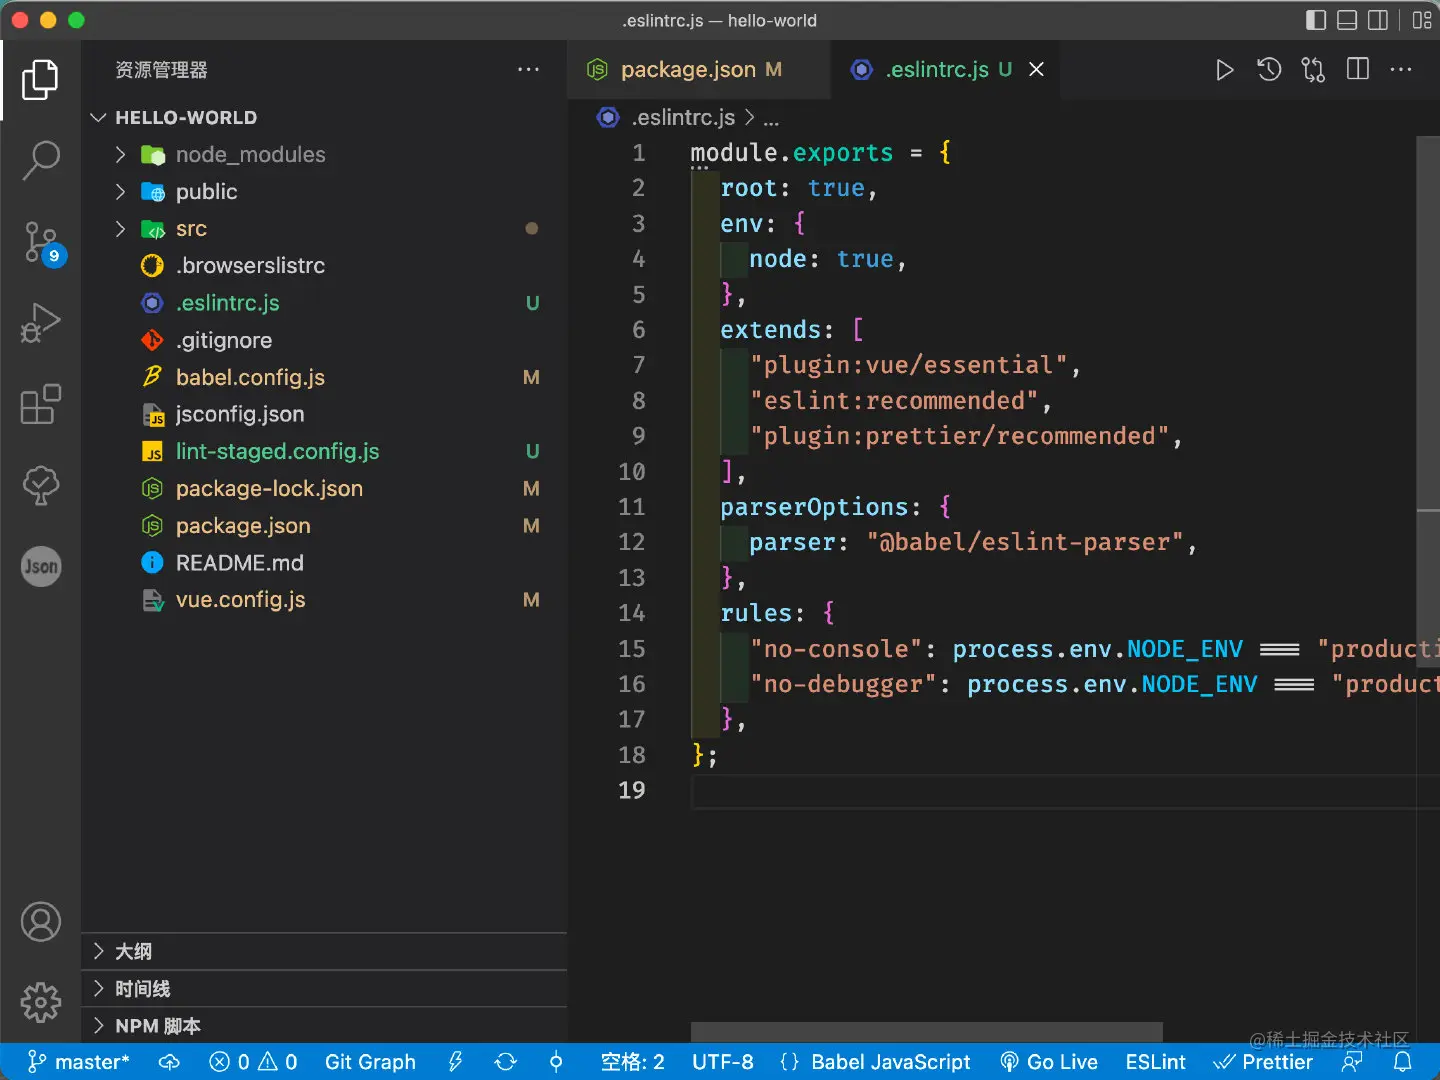Toggle bottom panel layout icon
The height and width of the screenshot is (1080, 1440).
click(x=1347, y=20)
